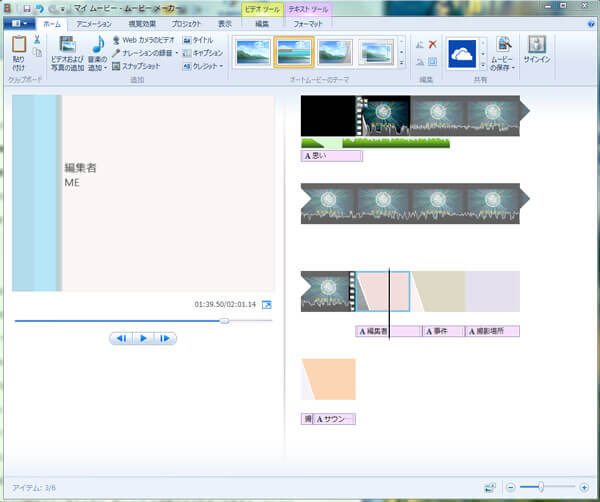Click the Save icon in quick access toolbar

click(27, 8)
